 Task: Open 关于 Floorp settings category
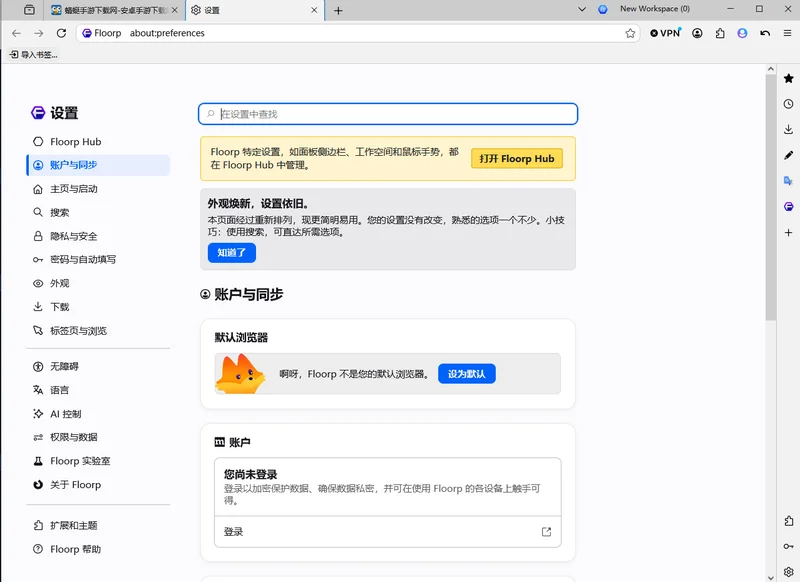(x=98, y=485)
